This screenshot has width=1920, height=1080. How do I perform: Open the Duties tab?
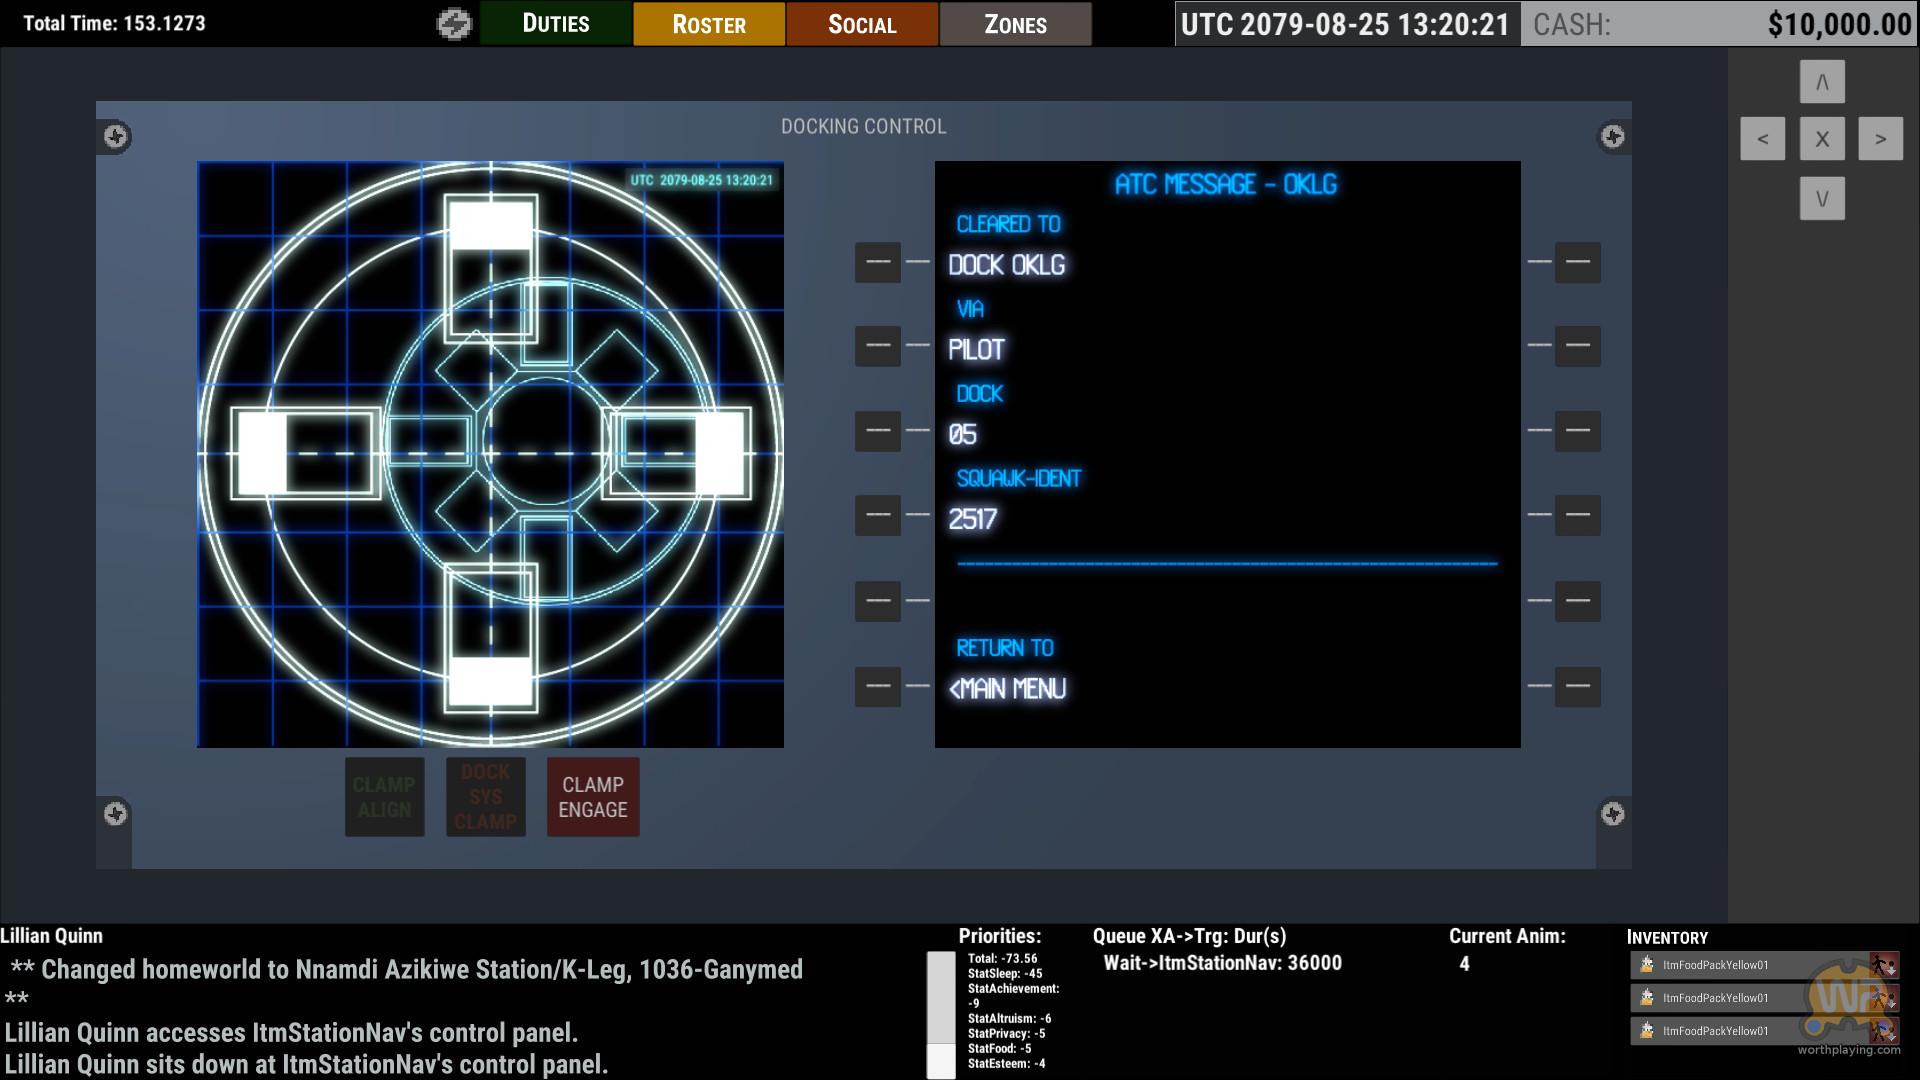pos(556,24)
